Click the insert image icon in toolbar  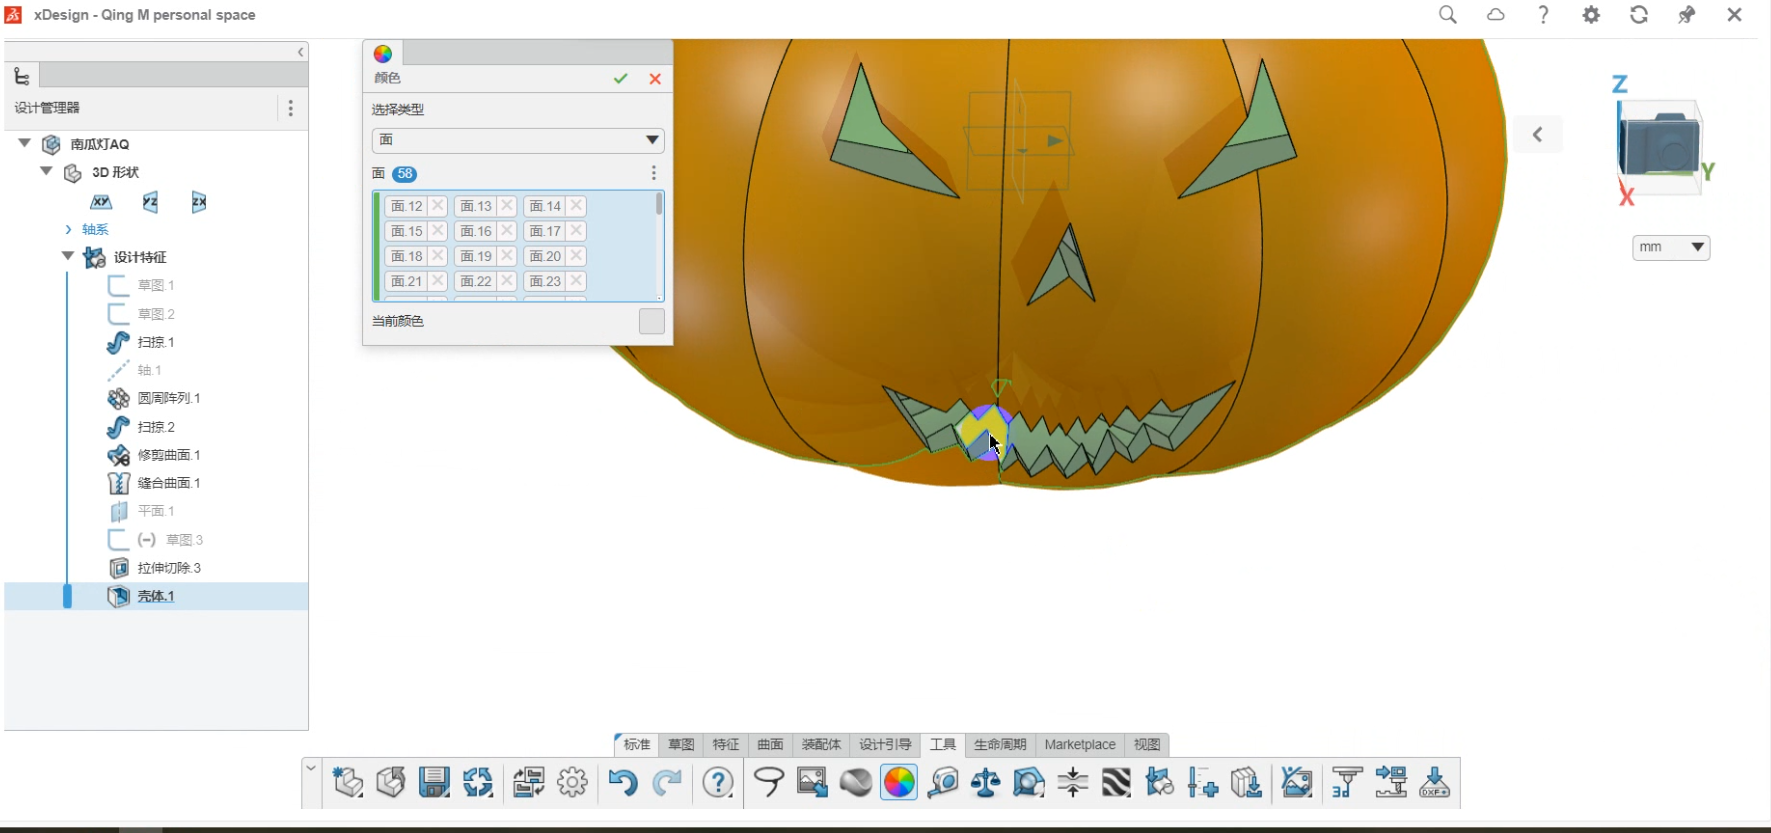coord(812,782)
